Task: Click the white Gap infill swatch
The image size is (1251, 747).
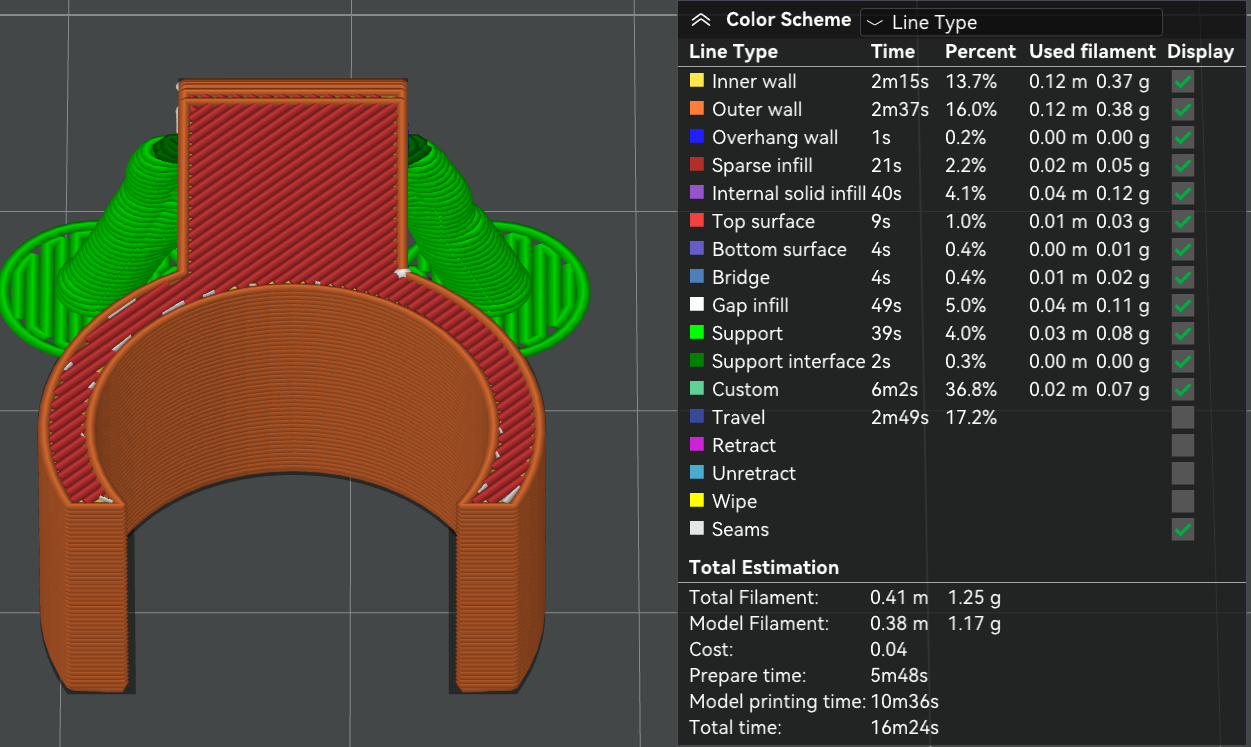Action: pyautogui.click(x=697, y=305)
